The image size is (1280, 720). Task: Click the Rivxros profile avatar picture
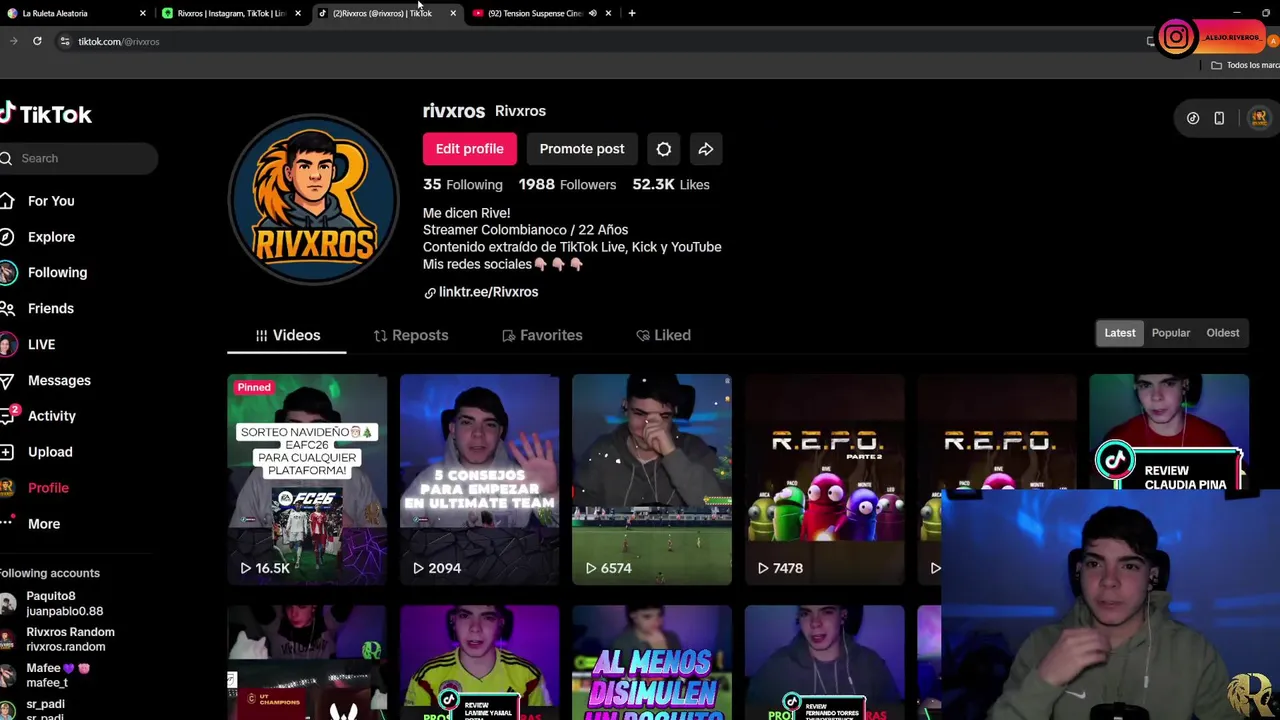[313, 199]
